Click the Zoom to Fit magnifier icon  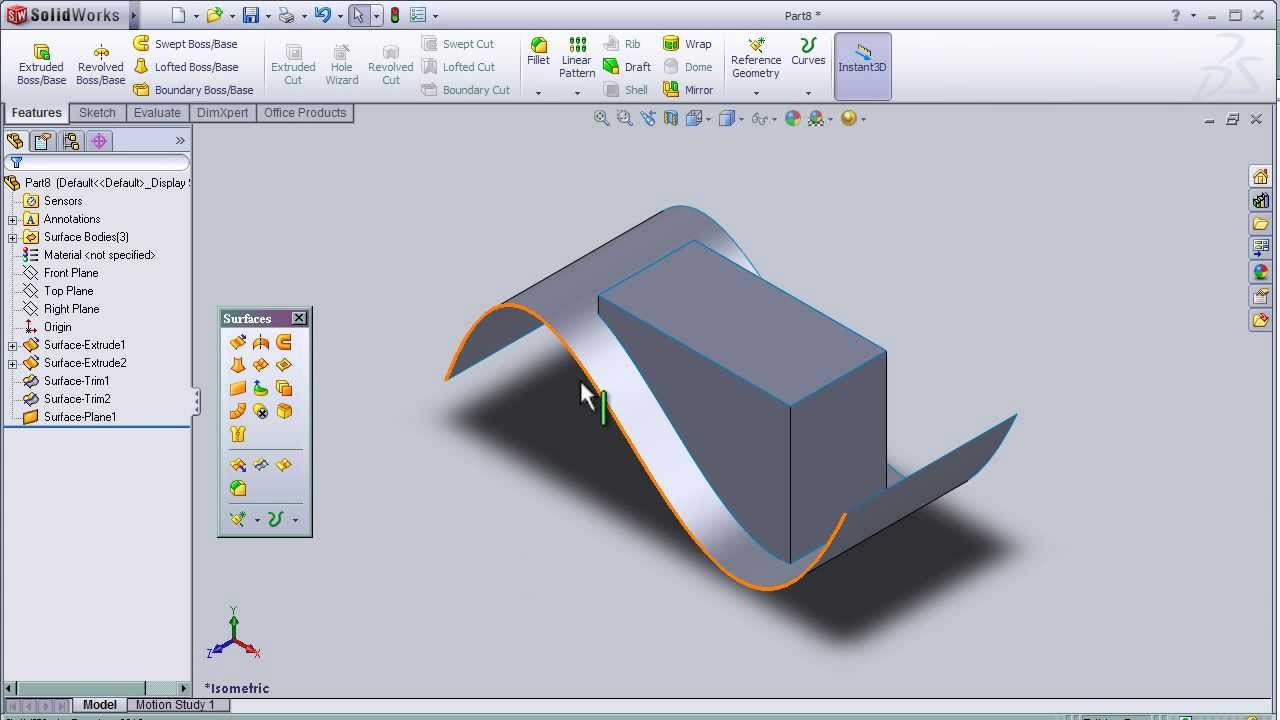tap(601, 118)
